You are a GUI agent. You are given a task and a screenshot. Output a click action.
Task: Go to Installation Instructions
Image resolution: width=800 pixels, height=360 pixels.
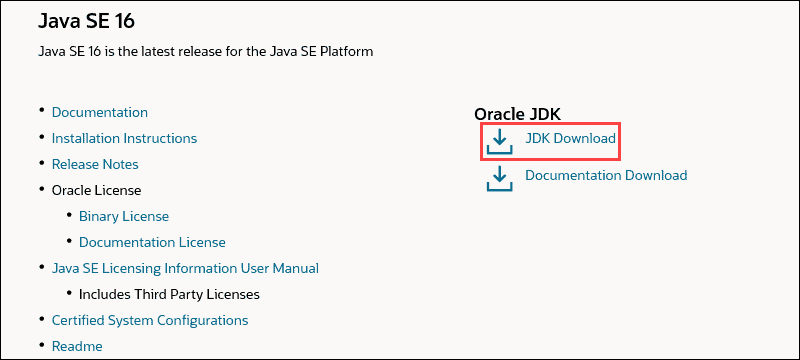124,138
